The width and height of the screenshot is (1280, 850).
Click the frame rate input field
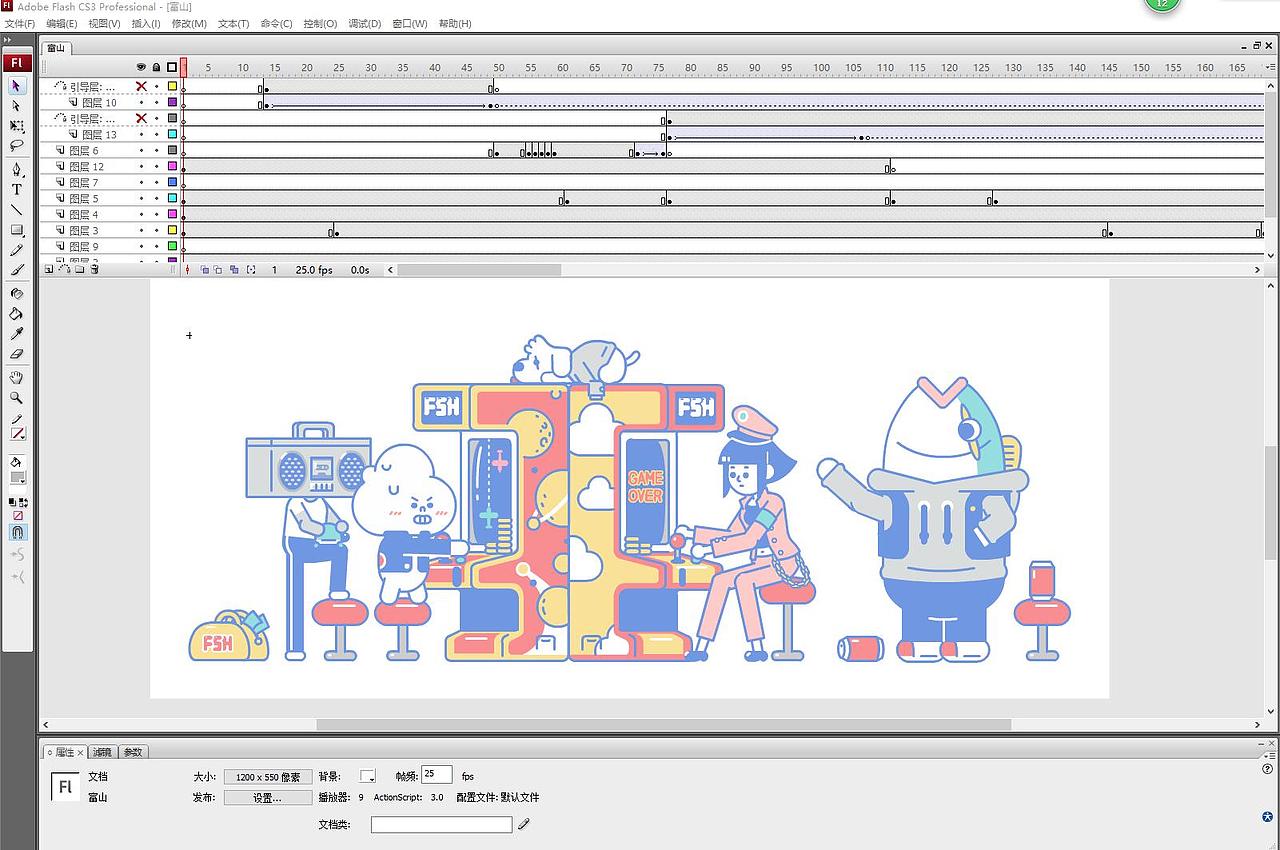(x=437, y=774)
